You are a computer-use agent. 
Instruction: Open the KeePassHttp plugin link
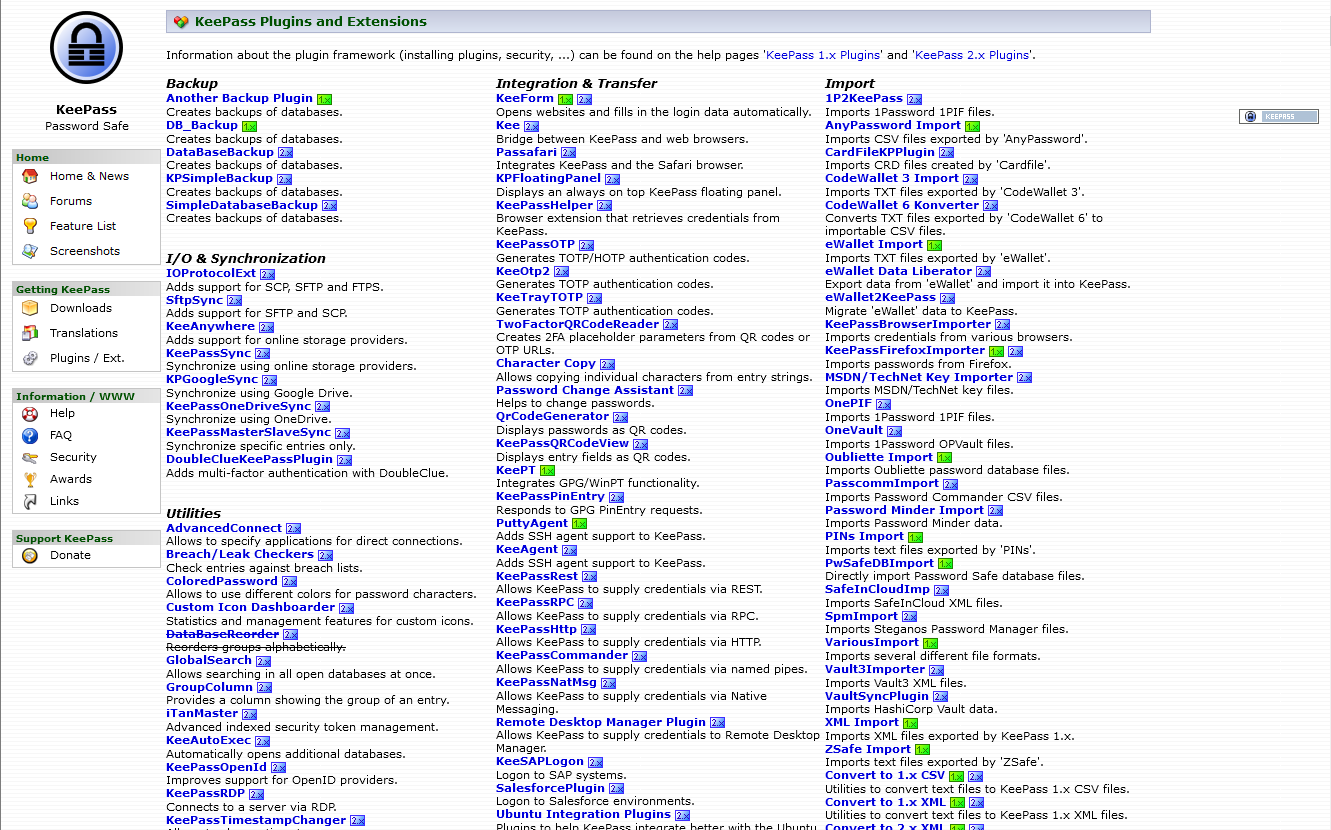[x=536, y=629]
